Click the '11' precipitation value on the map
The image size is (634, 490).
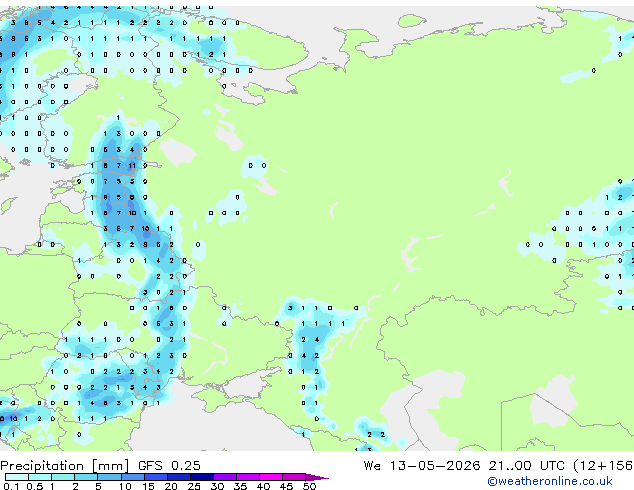click(x=132, y=165)
